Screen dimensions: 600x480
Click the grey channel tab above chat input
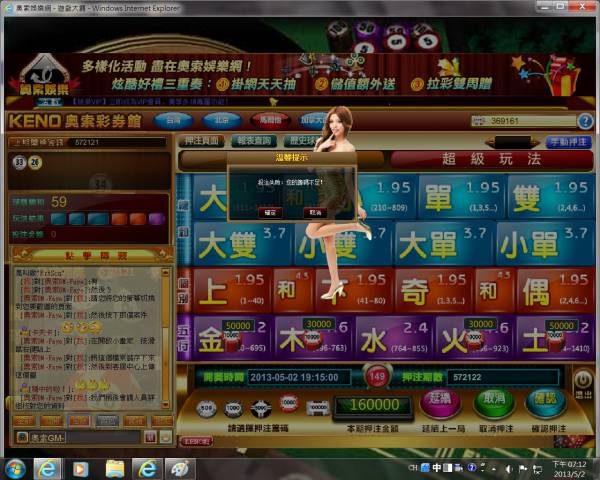click(x=107, y=421)
